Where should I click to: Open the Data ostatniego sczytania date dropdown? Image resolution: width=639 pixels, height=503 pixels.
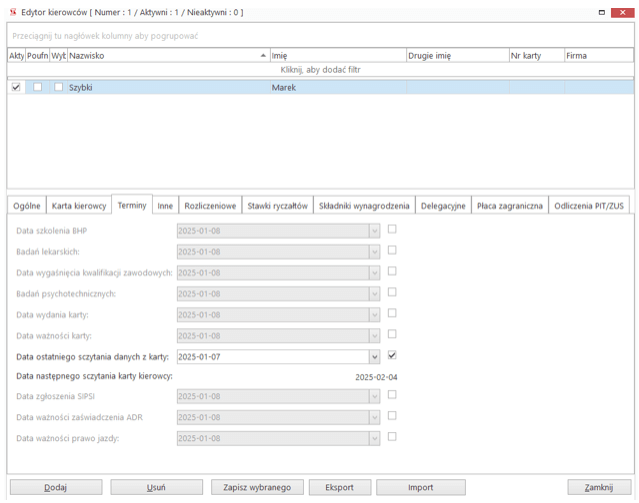374,356
